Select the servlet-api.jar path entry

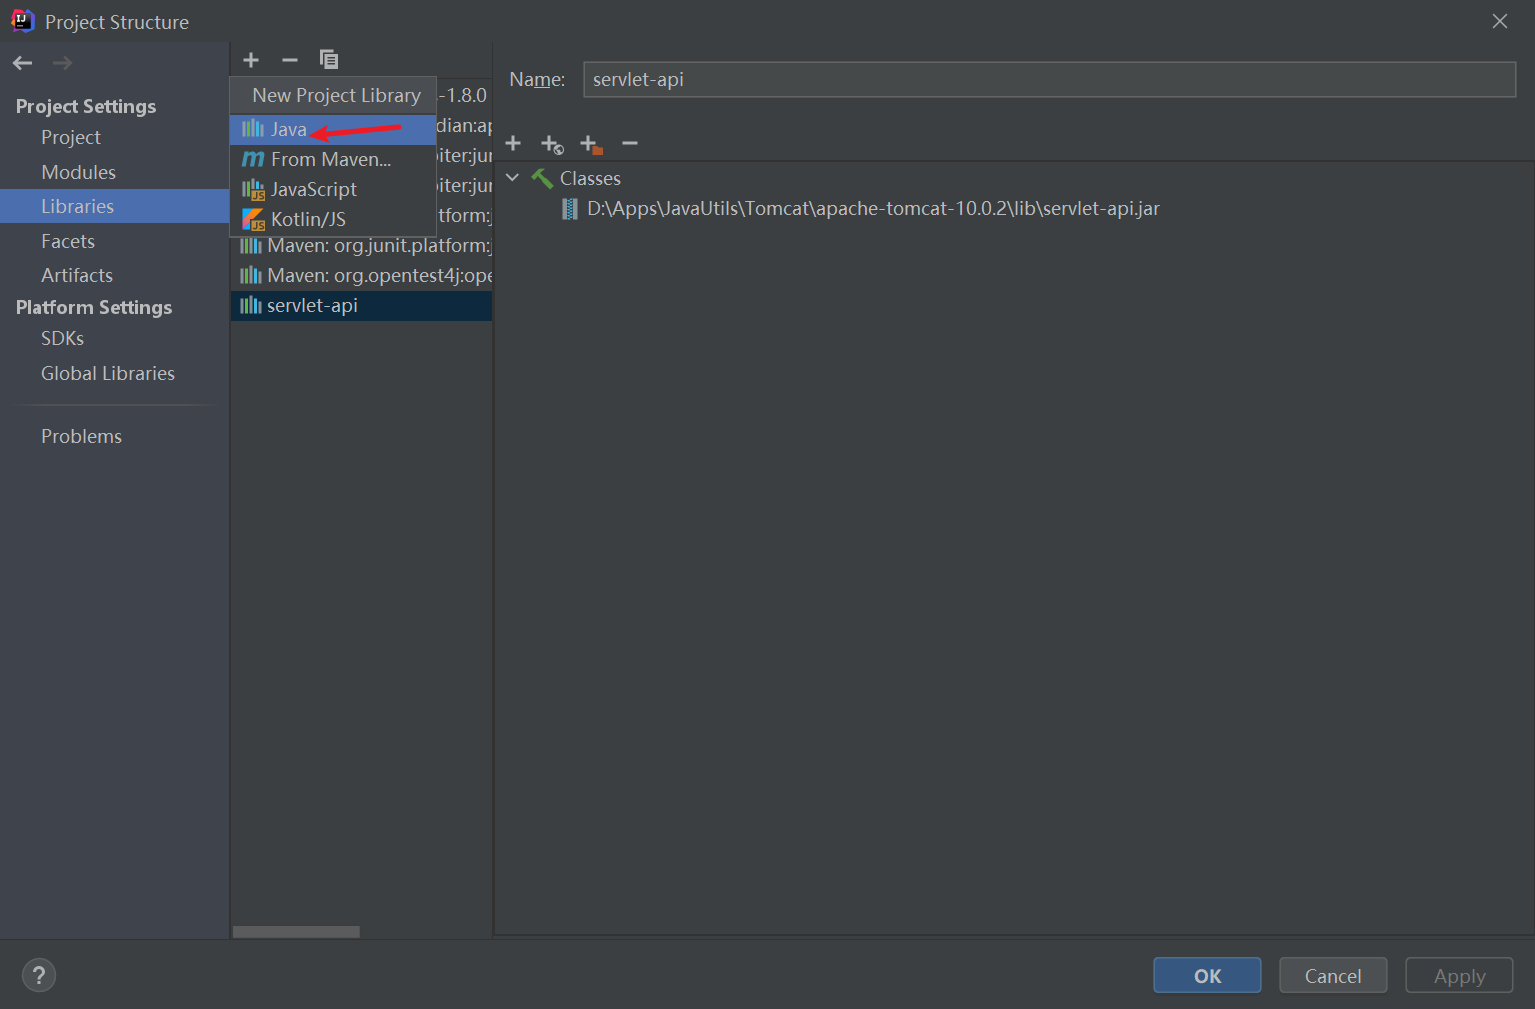click(x=873, y=208)
